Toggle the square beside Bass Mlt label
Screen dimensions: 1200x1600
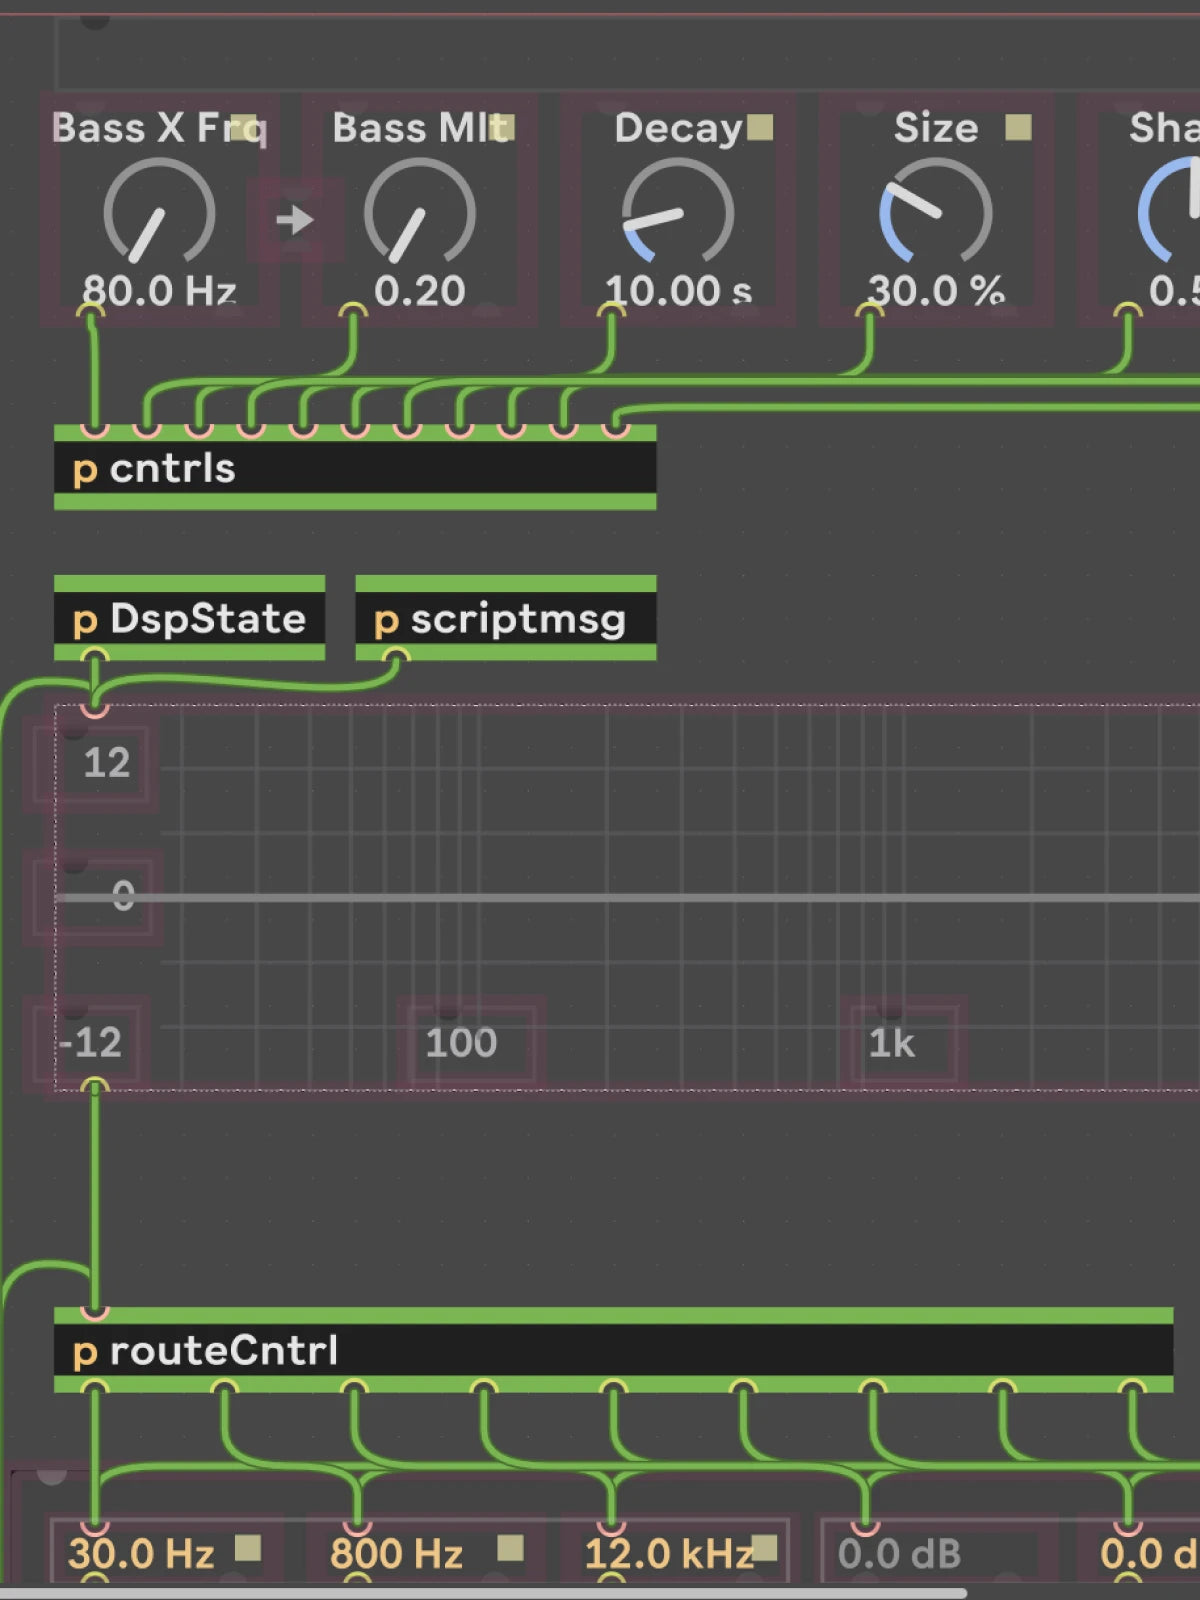click(503, 127)
